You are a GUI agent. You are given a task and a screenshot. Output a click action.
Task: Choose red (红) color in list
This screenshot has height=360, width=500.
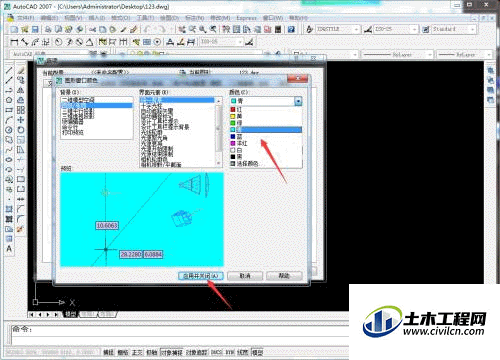point(266,109)
